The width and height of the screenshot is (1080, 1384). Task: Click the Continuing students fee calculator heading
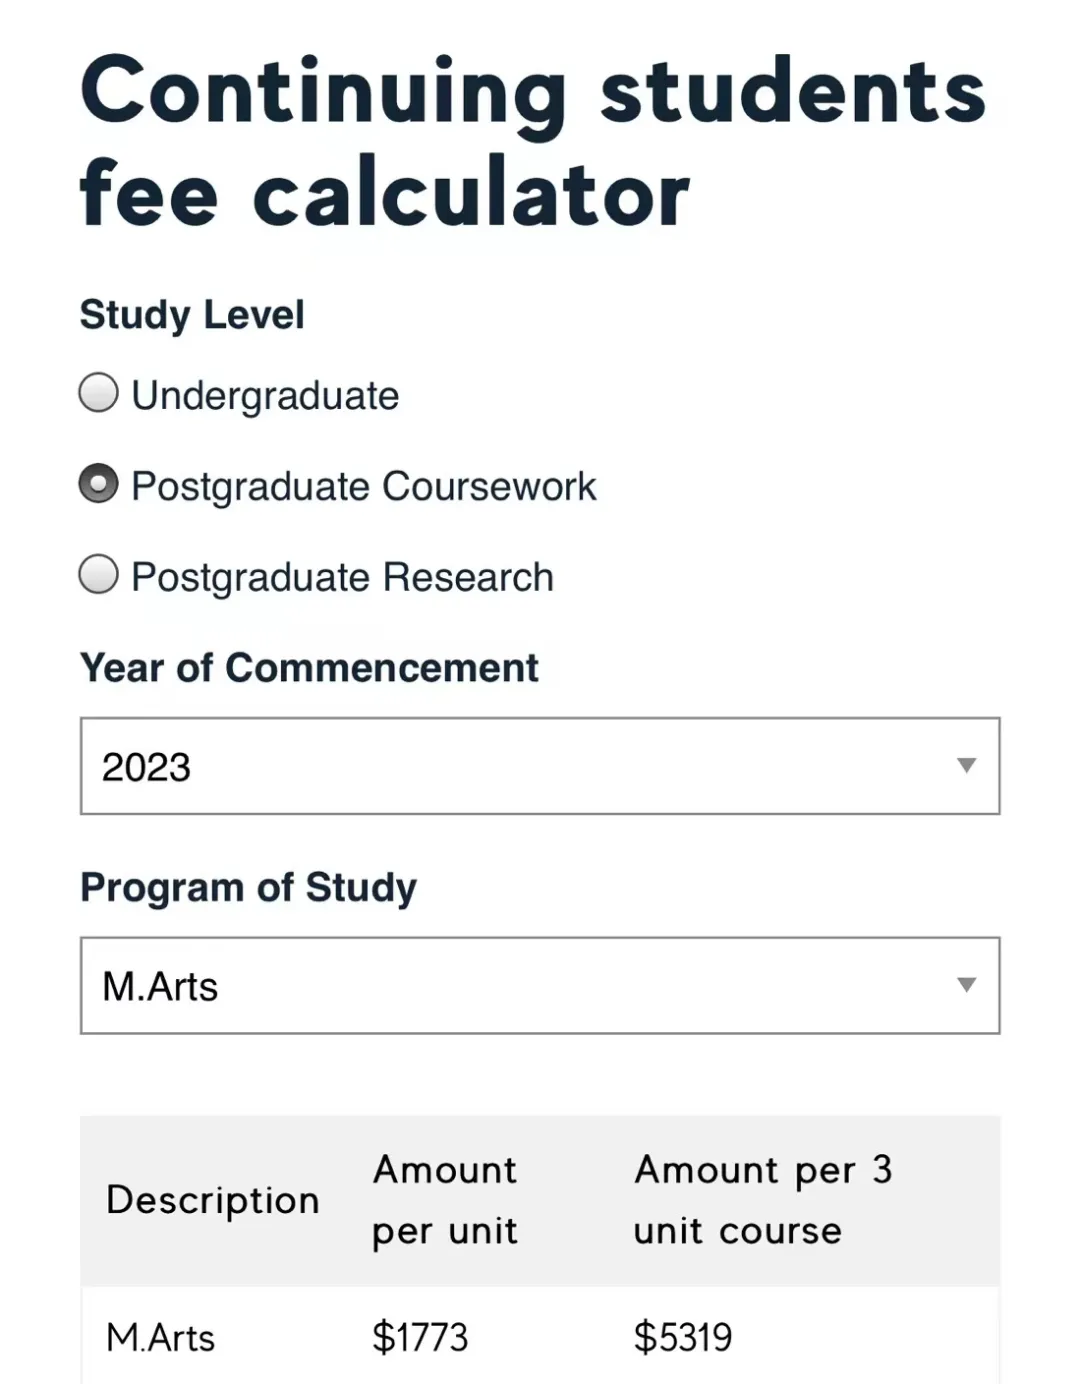coord(533,142)
